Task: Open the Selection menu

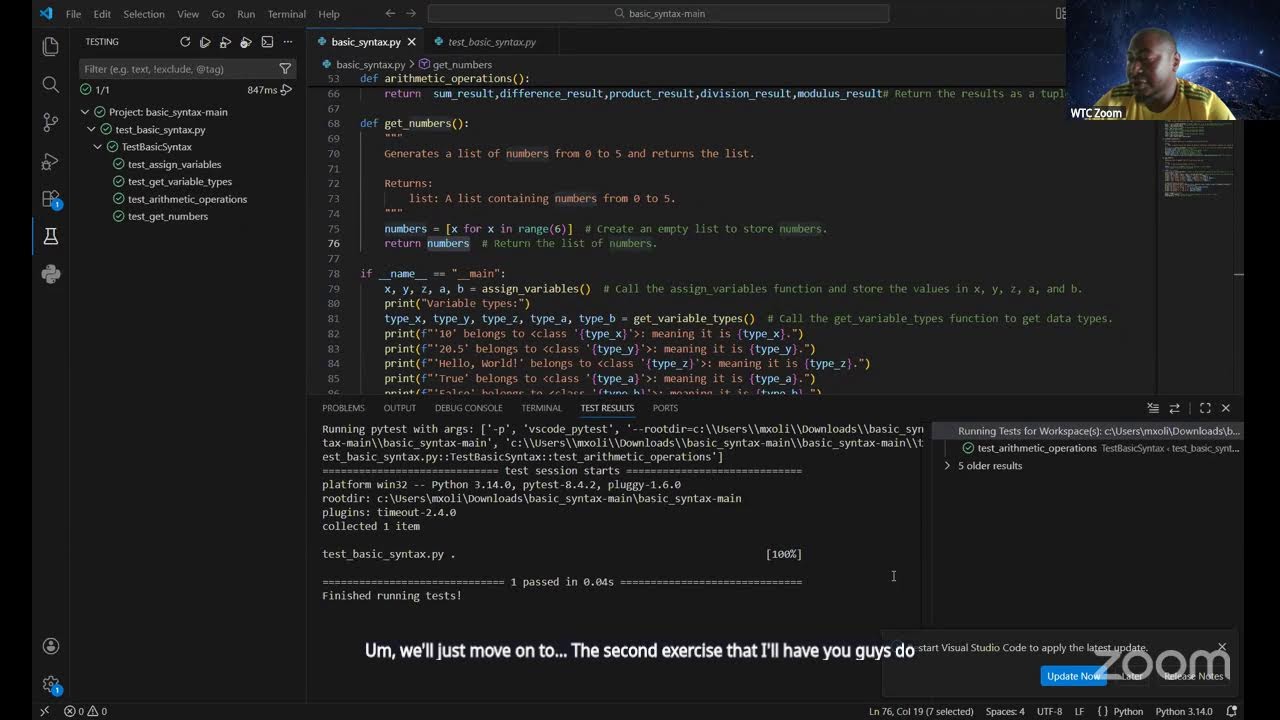Action: pyautogui.click(x=144, y=14)
